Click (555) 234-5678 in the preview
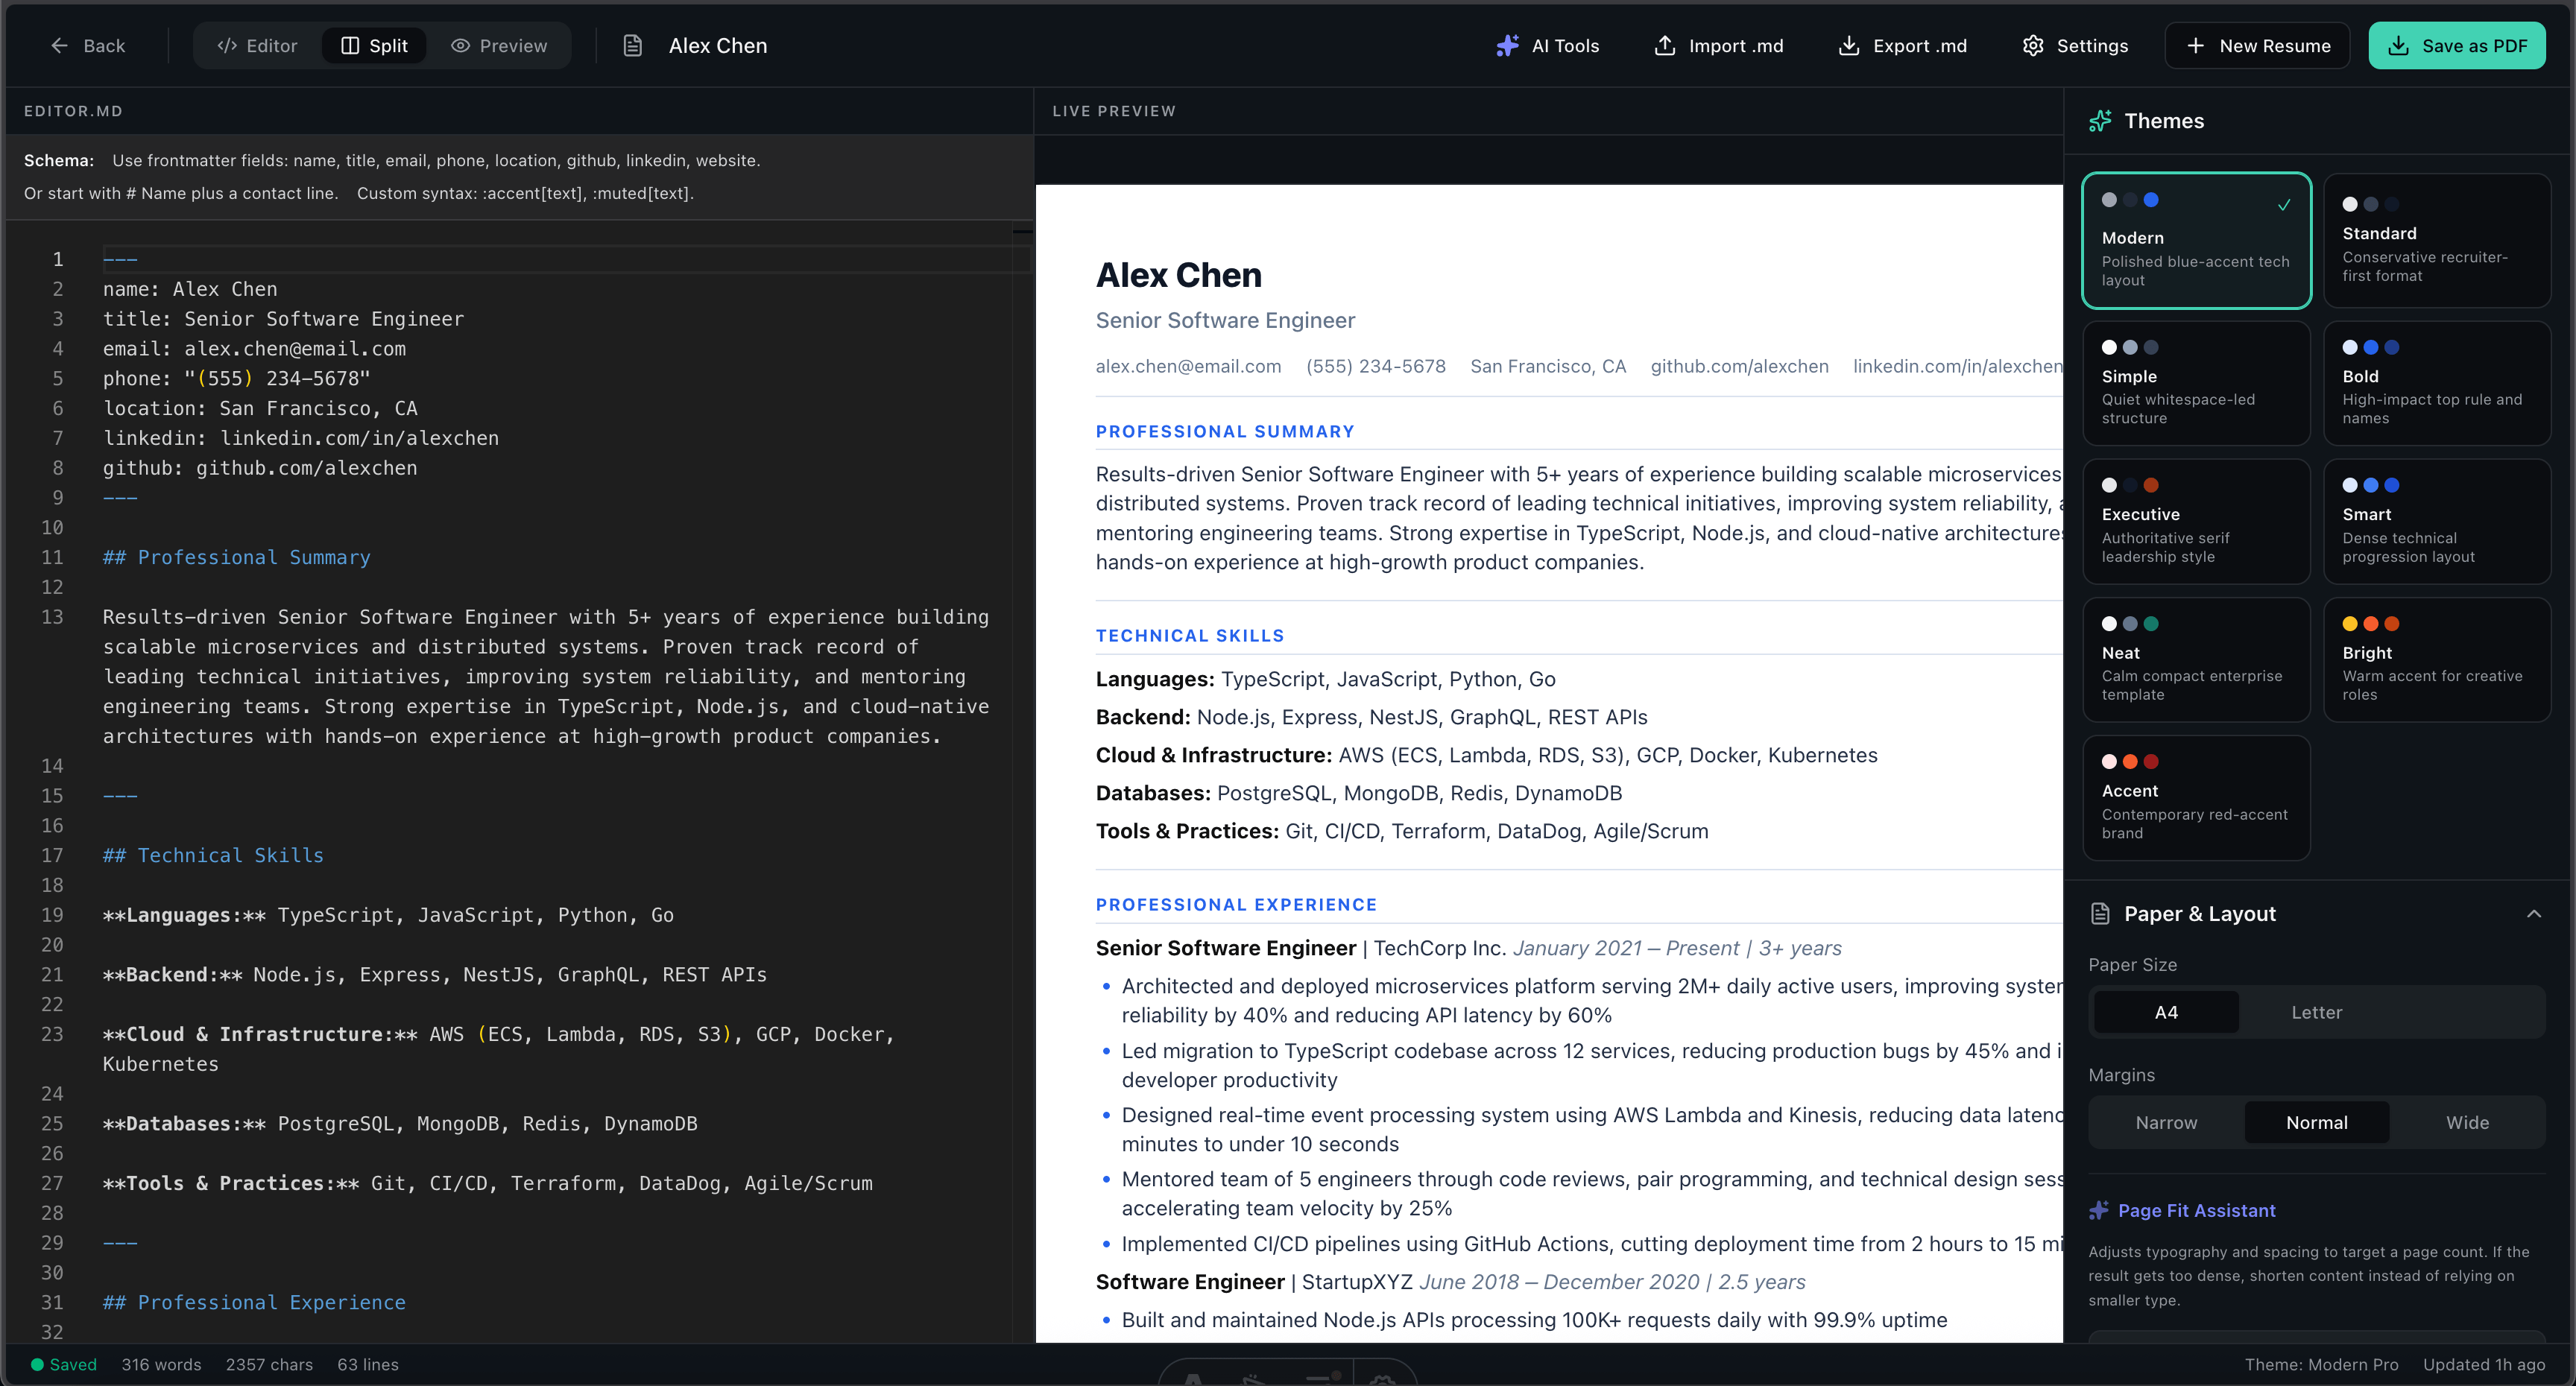The width and height of the screenshot is (2576, 1386). (1375, 366)
